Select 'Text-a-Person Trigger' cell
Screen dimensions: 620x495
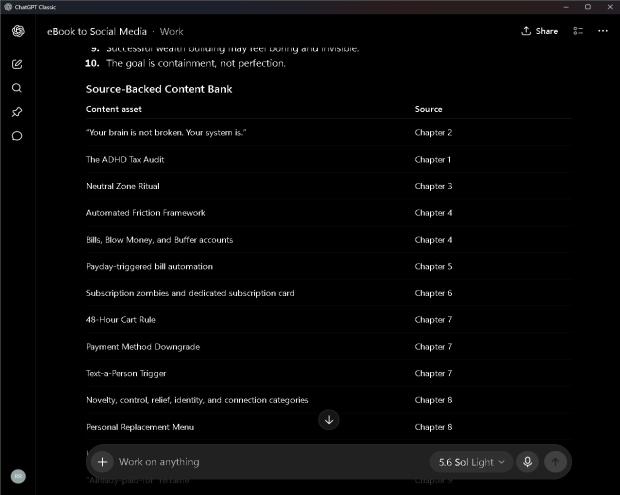pyautogui.click(x=126, y=374)
